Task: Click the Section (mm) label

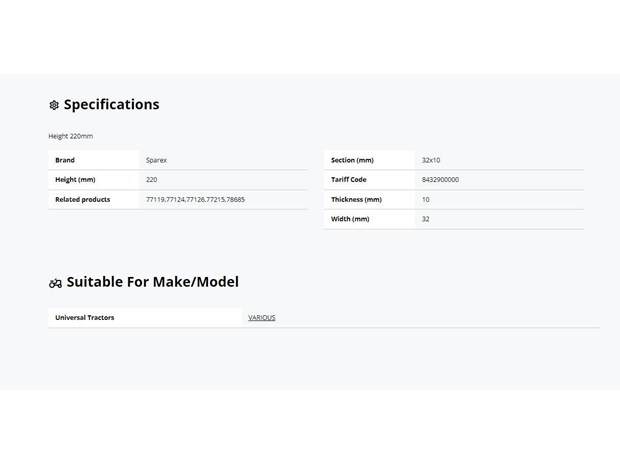Action: [x=352, y=160]
